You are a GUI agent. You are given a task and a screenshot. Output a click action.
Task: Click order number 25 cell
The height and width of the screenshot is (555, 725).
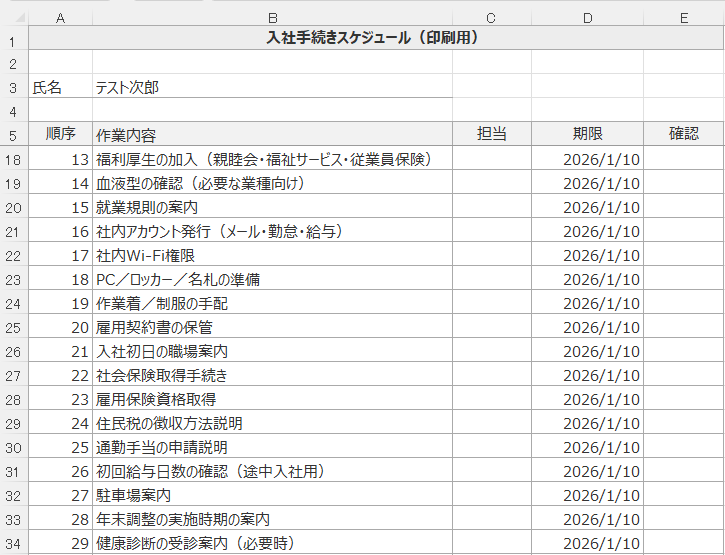[x=61, y=447]
